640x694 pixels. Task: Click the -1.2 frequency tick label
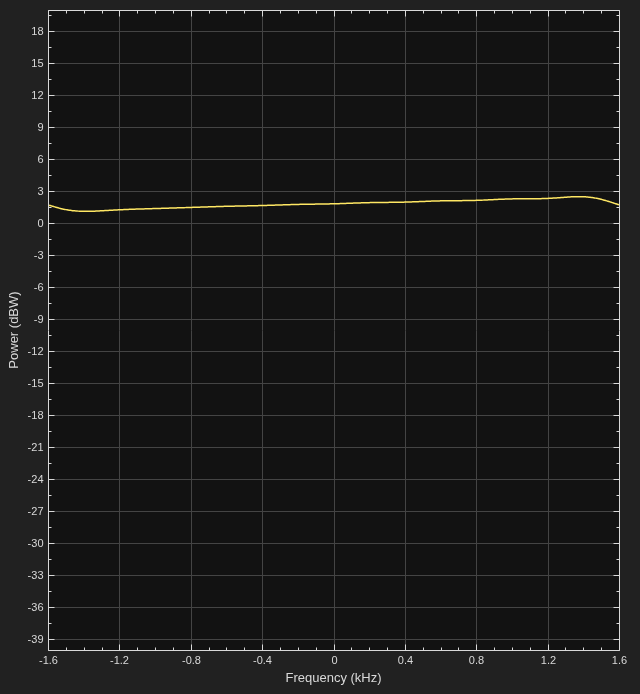(x=120, y=660)
